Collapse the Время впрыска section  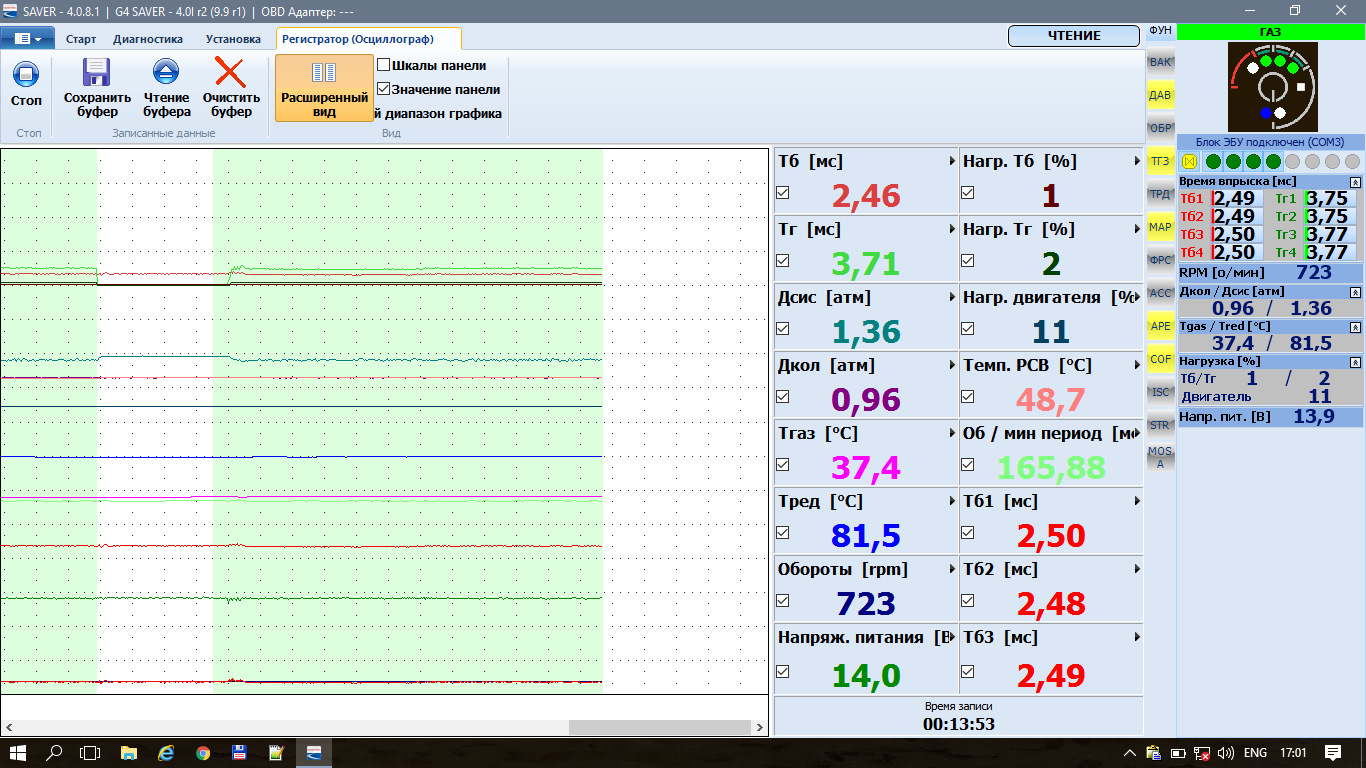tap(1355, 182)
